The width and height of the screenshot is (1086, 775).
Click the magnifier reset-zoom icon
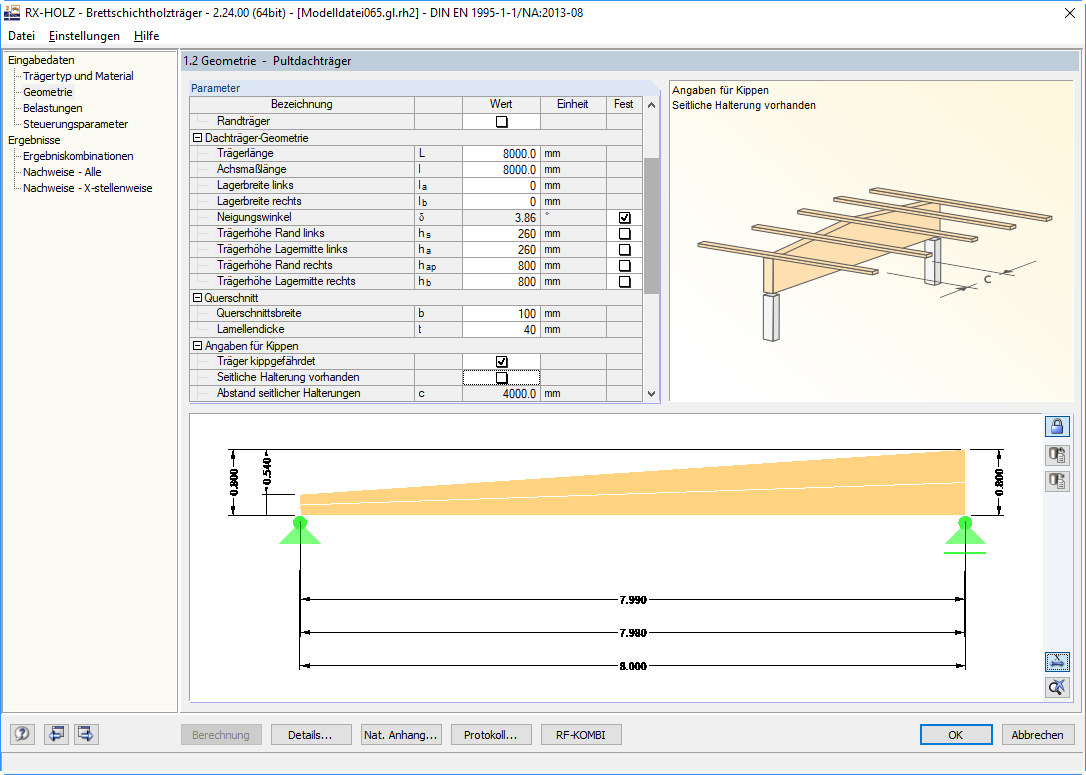[1057, 687]
